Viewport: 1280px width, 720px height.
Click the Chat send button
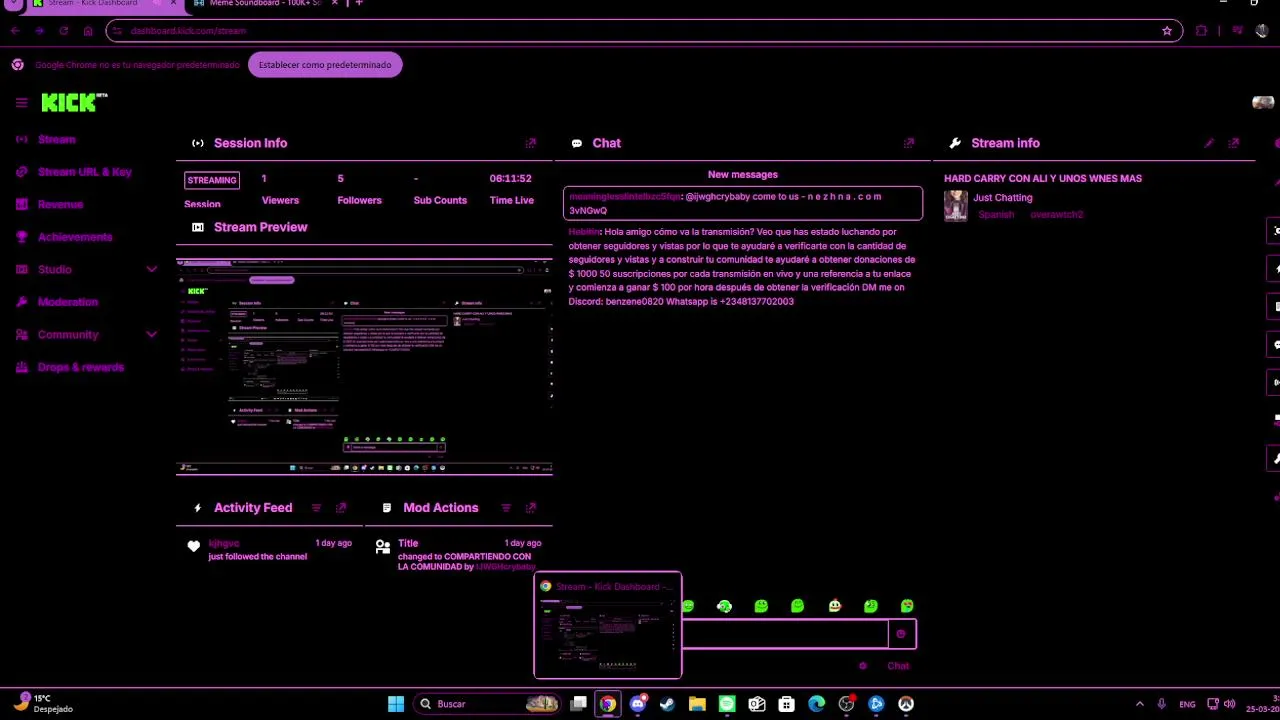(898, 666)
